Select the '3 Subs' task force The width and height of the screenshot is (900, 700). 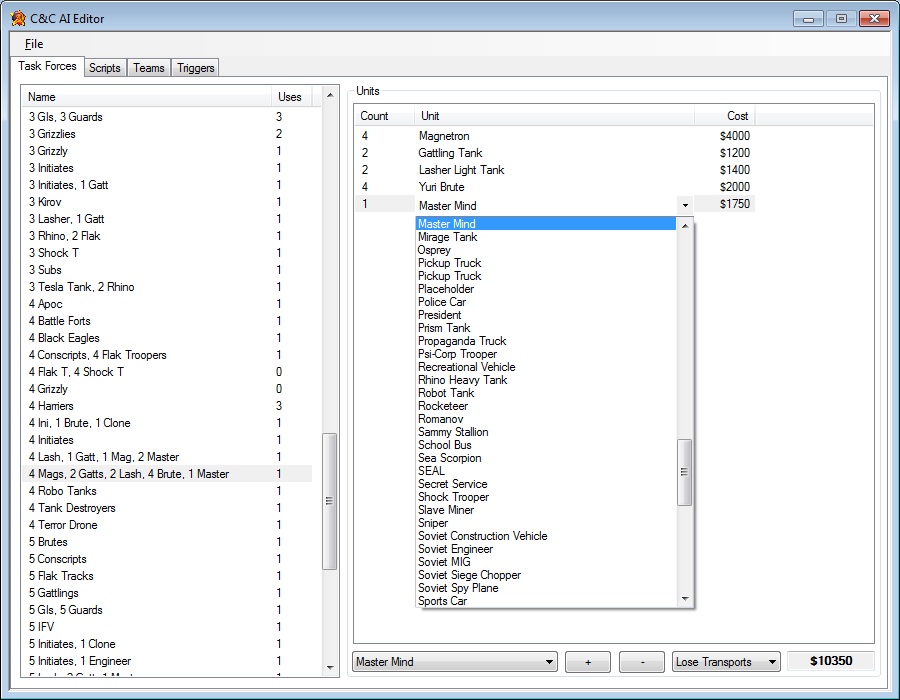click(x=167, y=270)
